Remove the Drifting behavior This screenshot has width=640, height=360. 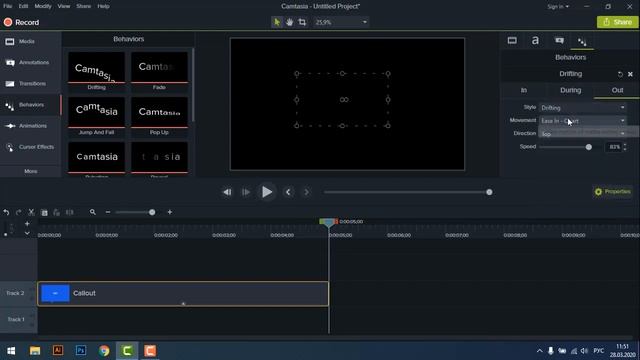[630, 74]
